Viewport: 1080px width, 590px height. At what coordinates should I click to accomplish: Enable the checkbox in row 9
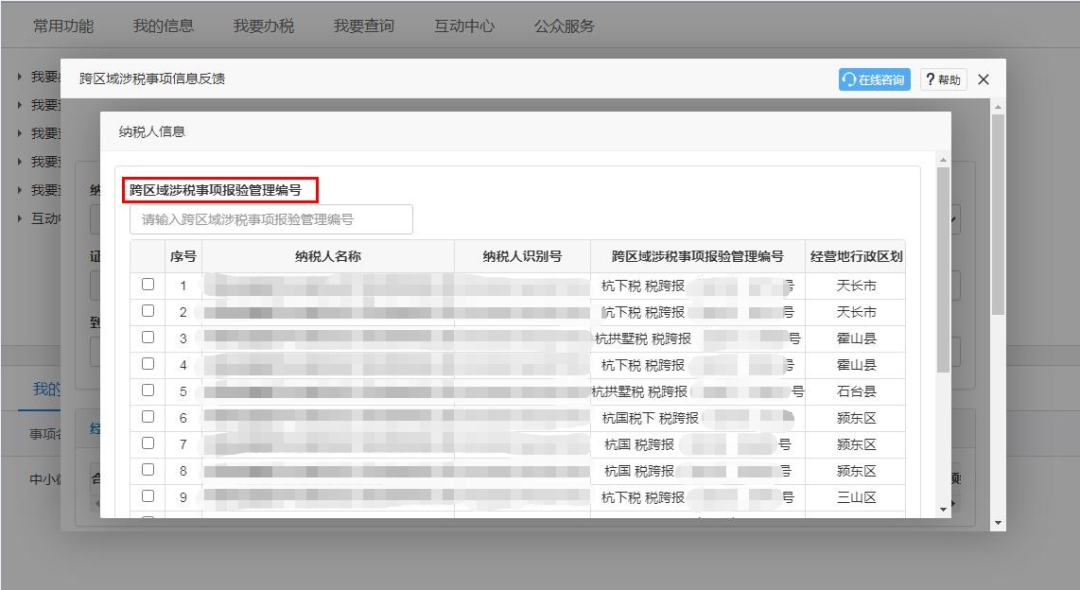tap(148, 496)
